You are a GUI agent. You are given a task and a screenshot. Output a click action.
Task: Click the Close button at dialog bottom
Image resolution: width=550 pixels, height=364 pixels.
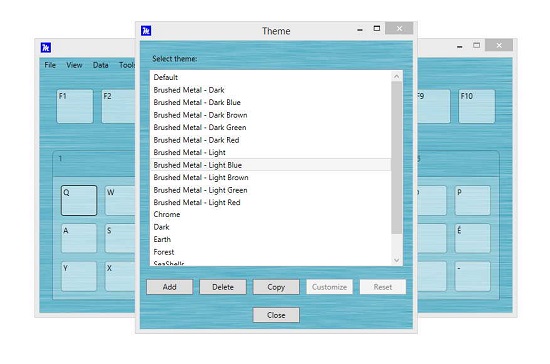tap(276, 315)
